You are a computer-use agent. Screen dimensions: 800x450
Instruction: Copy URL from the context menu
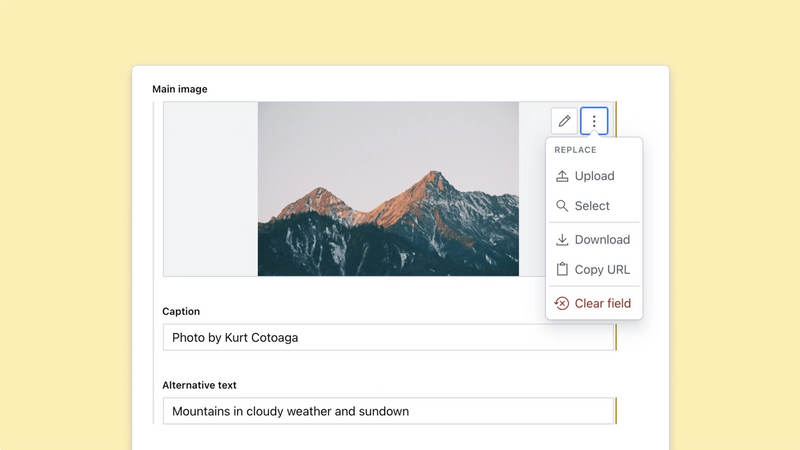point(594,269)
